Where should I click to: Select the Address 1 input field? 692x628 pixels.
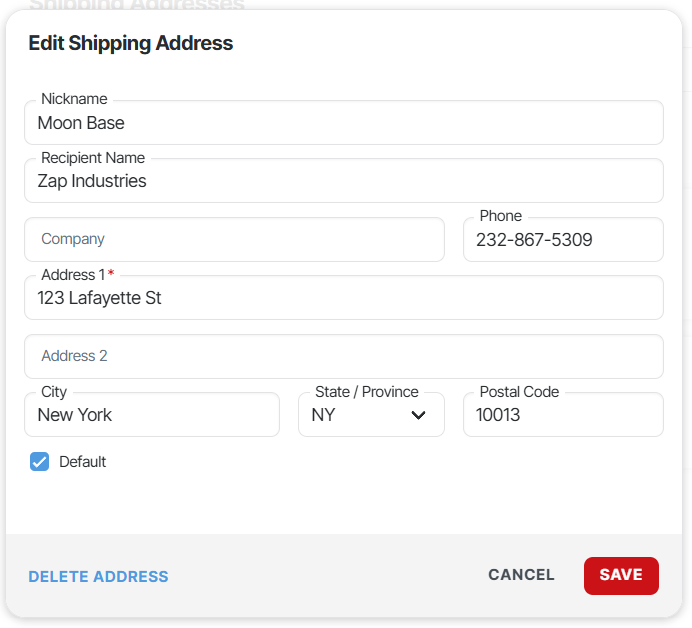(343, 298)
